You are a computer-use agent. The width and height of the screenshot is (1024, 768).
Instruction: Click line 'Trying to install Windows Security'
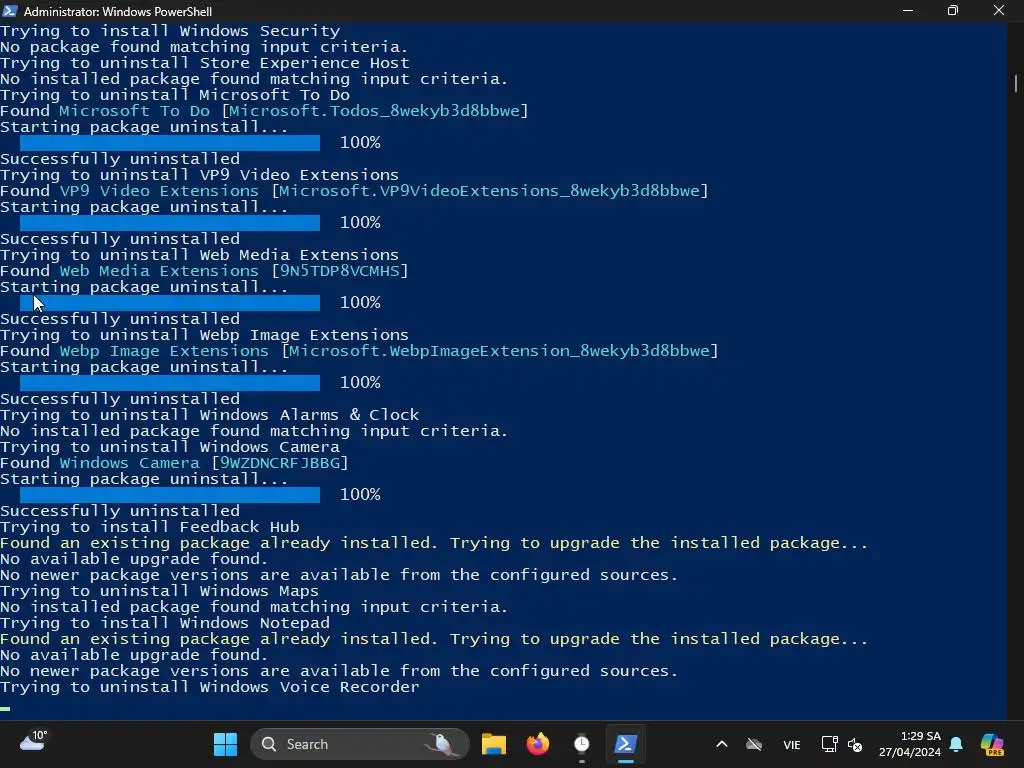170,31
